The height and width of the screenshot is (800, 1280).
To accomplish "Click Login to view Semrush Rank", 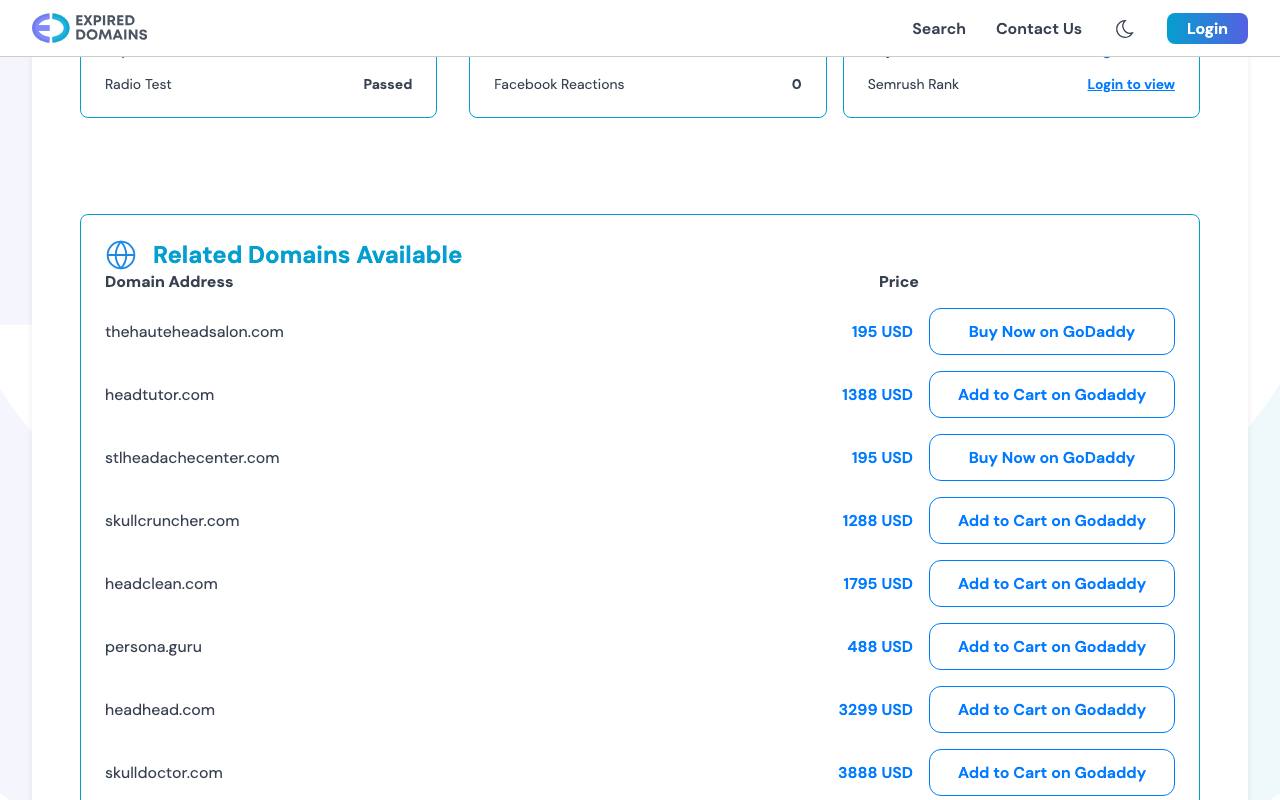I will (1131, 84).
